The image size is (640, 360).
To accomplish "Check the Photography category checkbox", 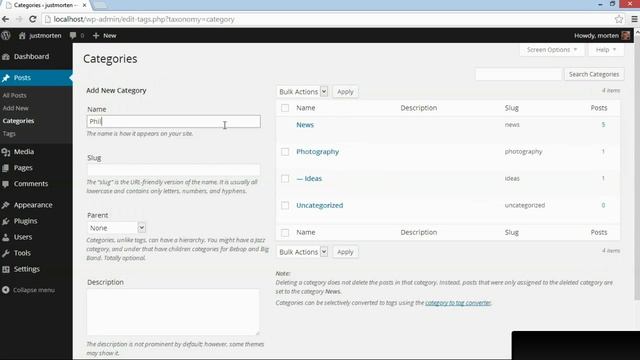I will pyautogui.click(x=285, y=152).
